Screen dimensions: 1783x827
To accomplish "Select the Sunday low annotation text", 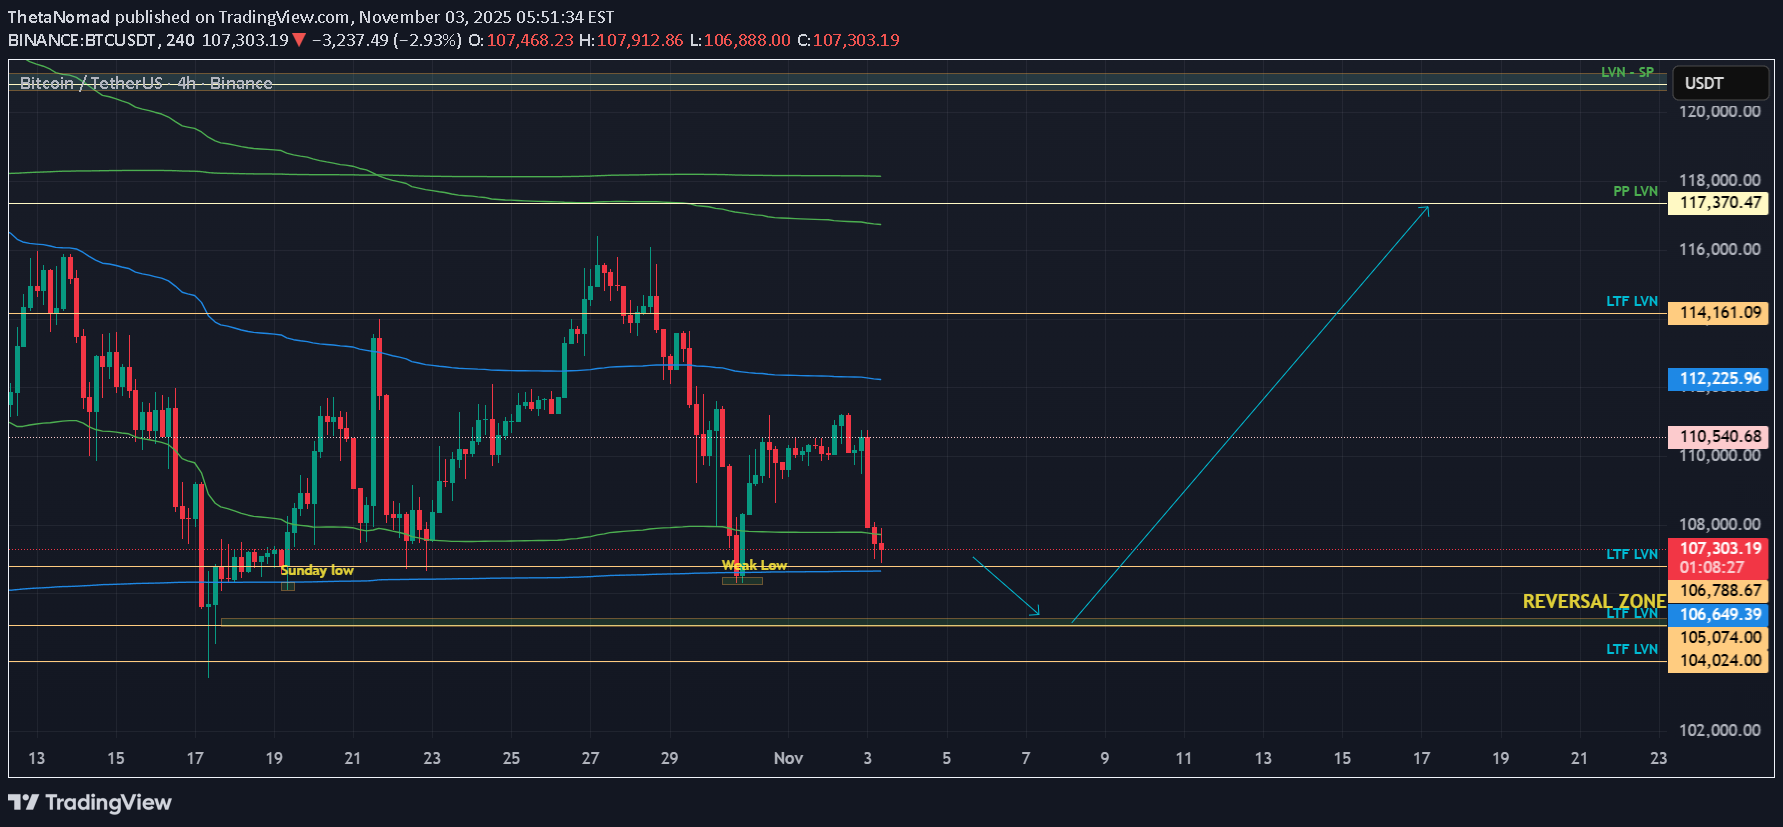I will [317, 570].
